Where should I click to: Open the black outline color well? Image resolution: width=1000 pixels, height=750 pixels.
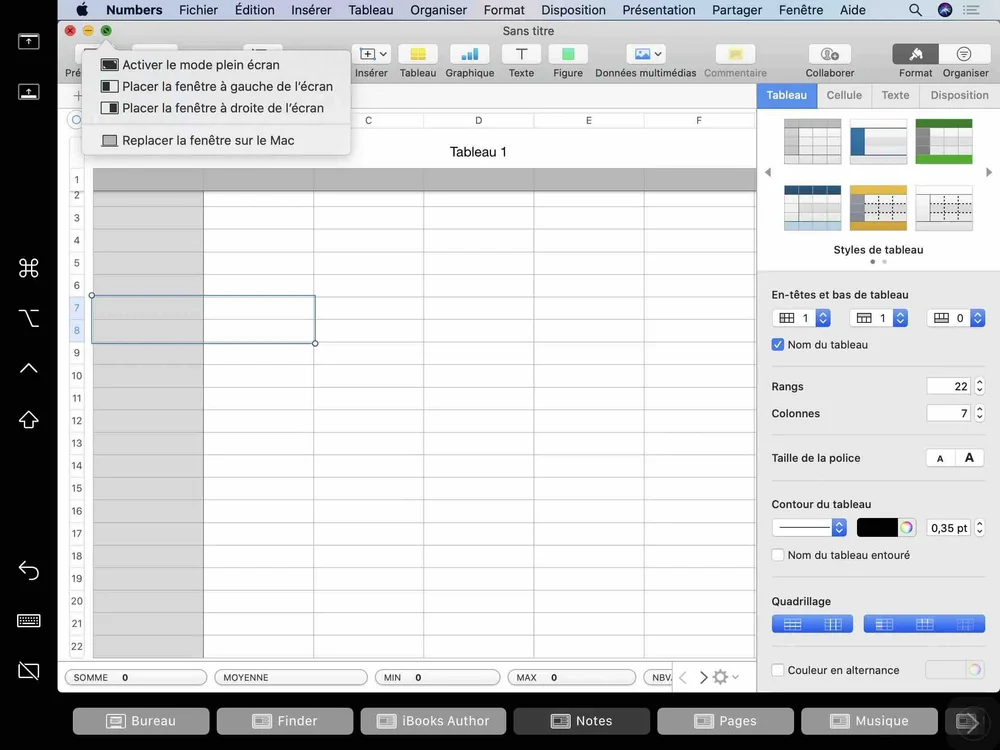click(877, 527)
